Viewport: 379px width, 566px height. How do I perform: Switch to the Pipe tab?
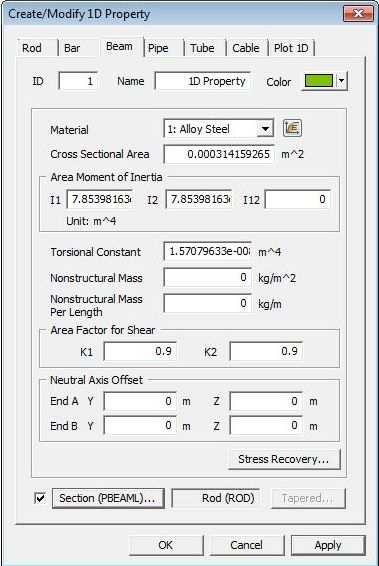pos(158,48)
